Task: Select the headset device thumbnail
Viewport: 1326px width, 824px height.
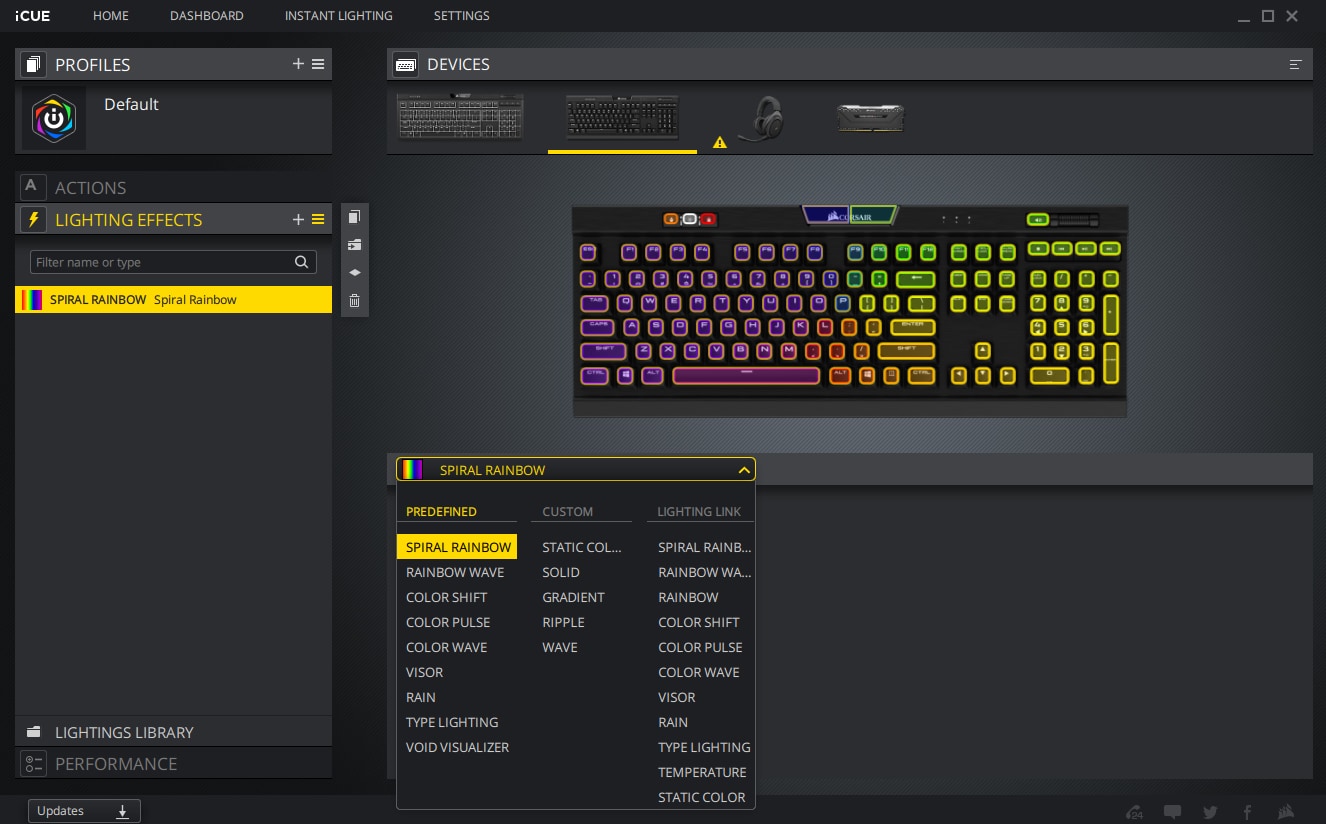Action: coord(762,119)
